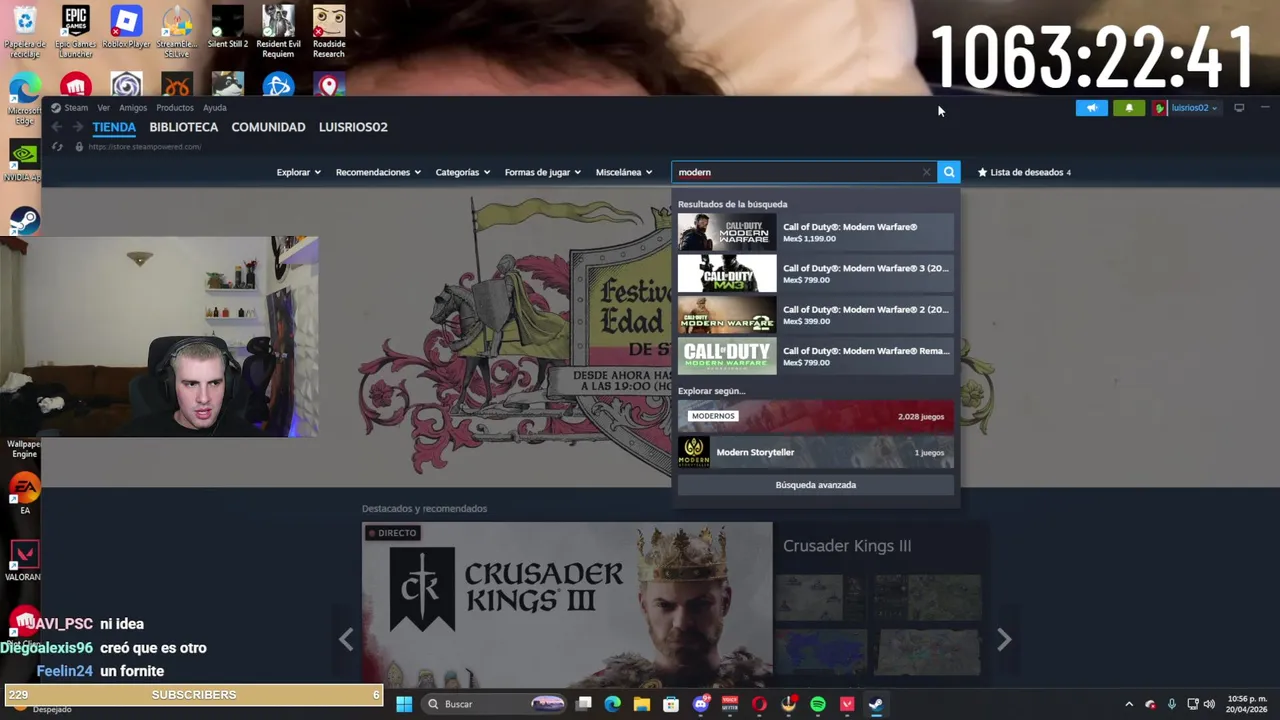The width and height of the screenshot is (1280, 720).
Task: Open the VALORANT desktop icon
Action: (24, 560)
